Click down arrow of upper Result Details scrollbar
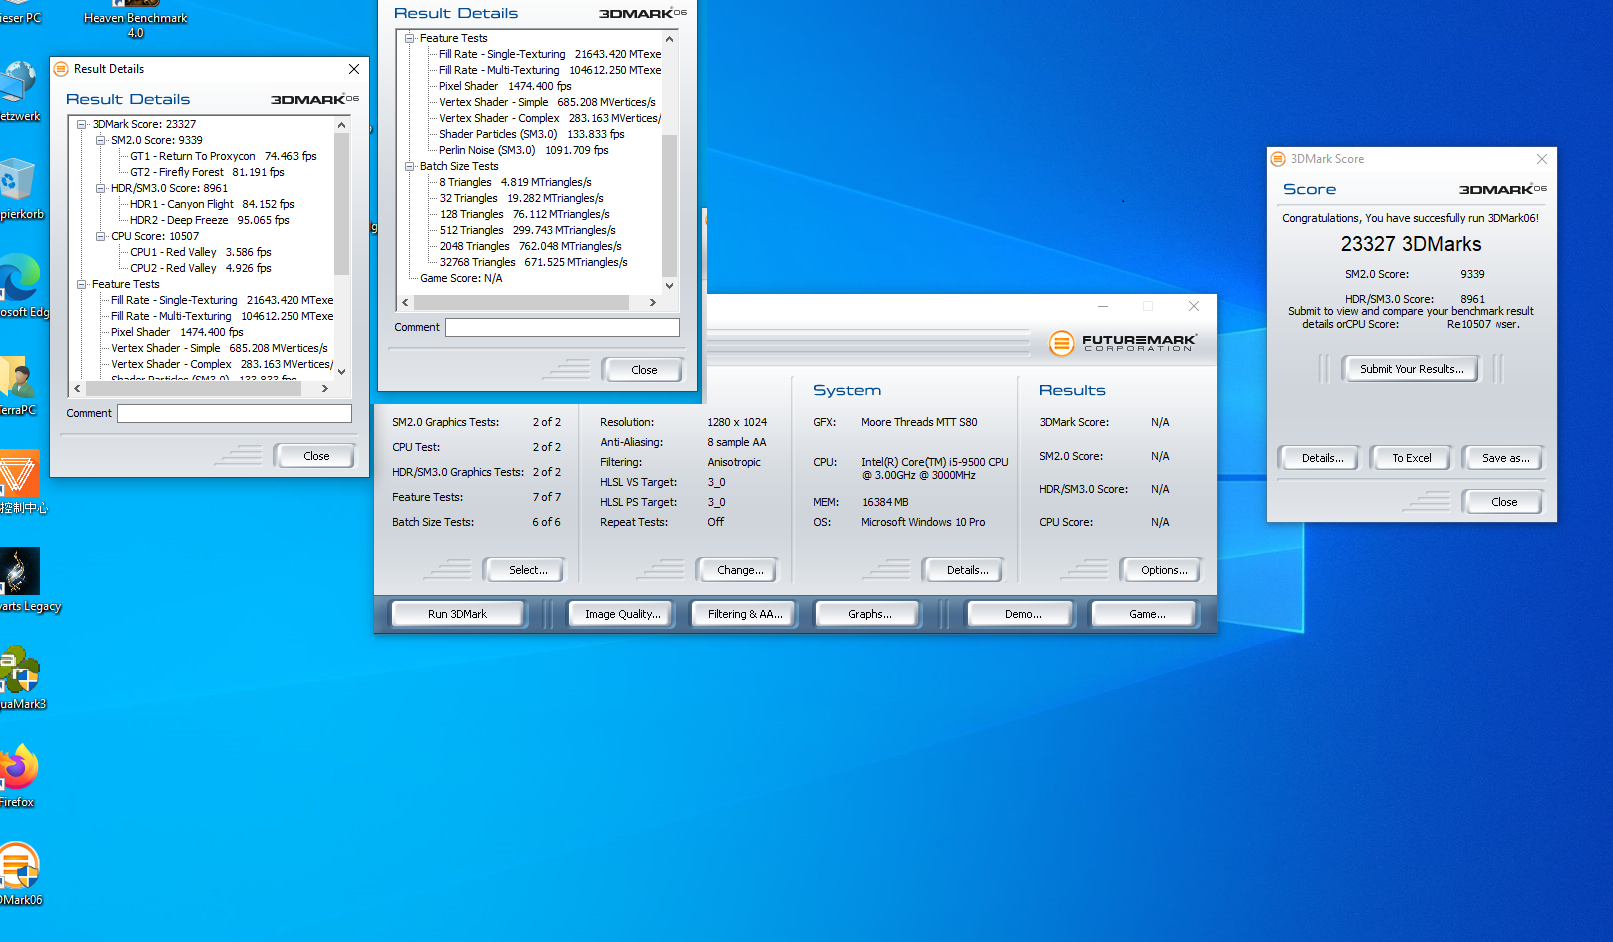 669,285
